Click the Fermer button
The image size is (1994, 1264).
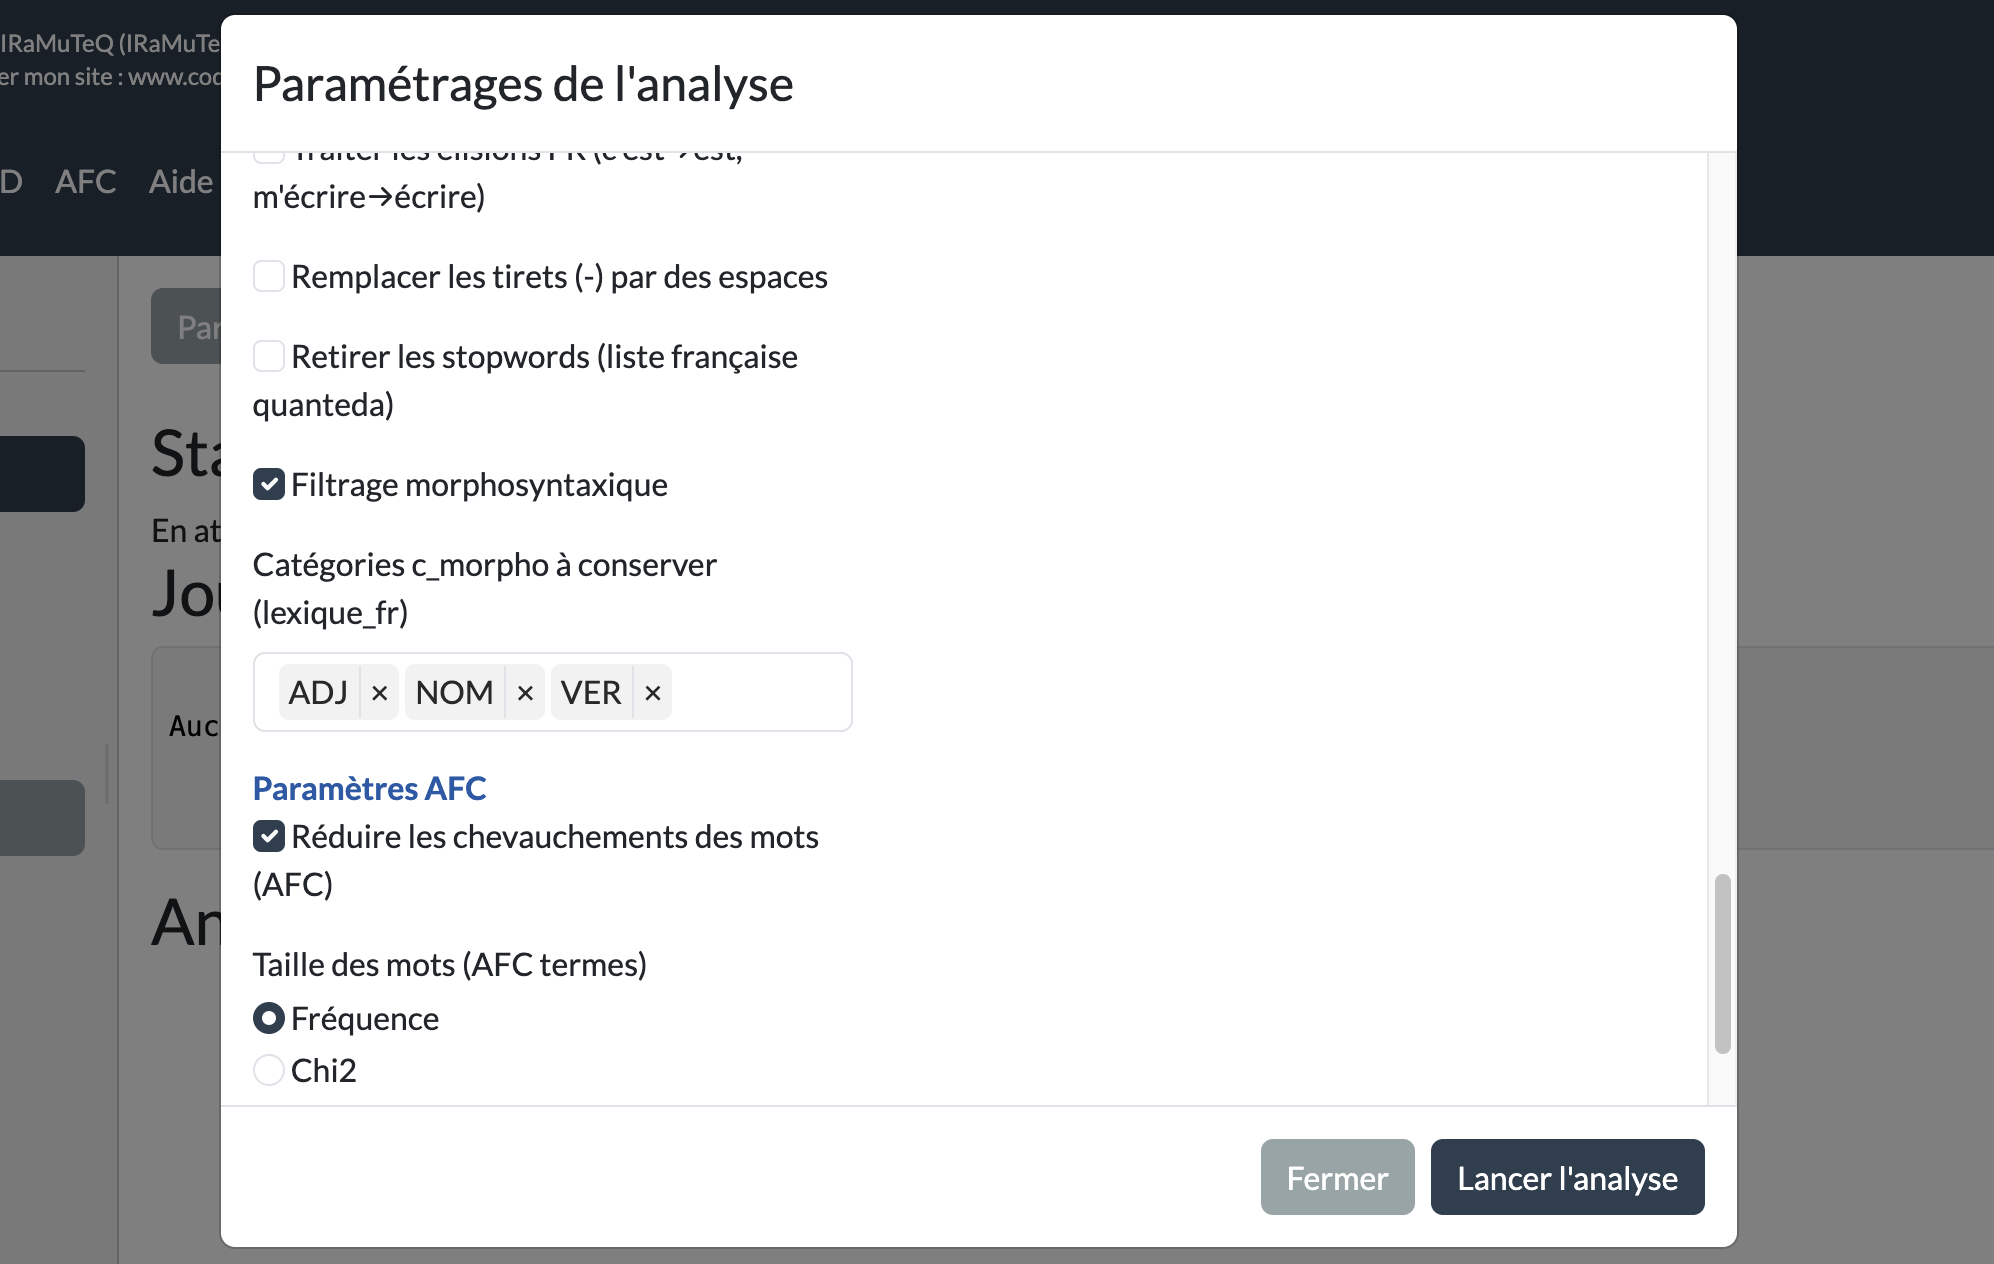(1337, 1177)
